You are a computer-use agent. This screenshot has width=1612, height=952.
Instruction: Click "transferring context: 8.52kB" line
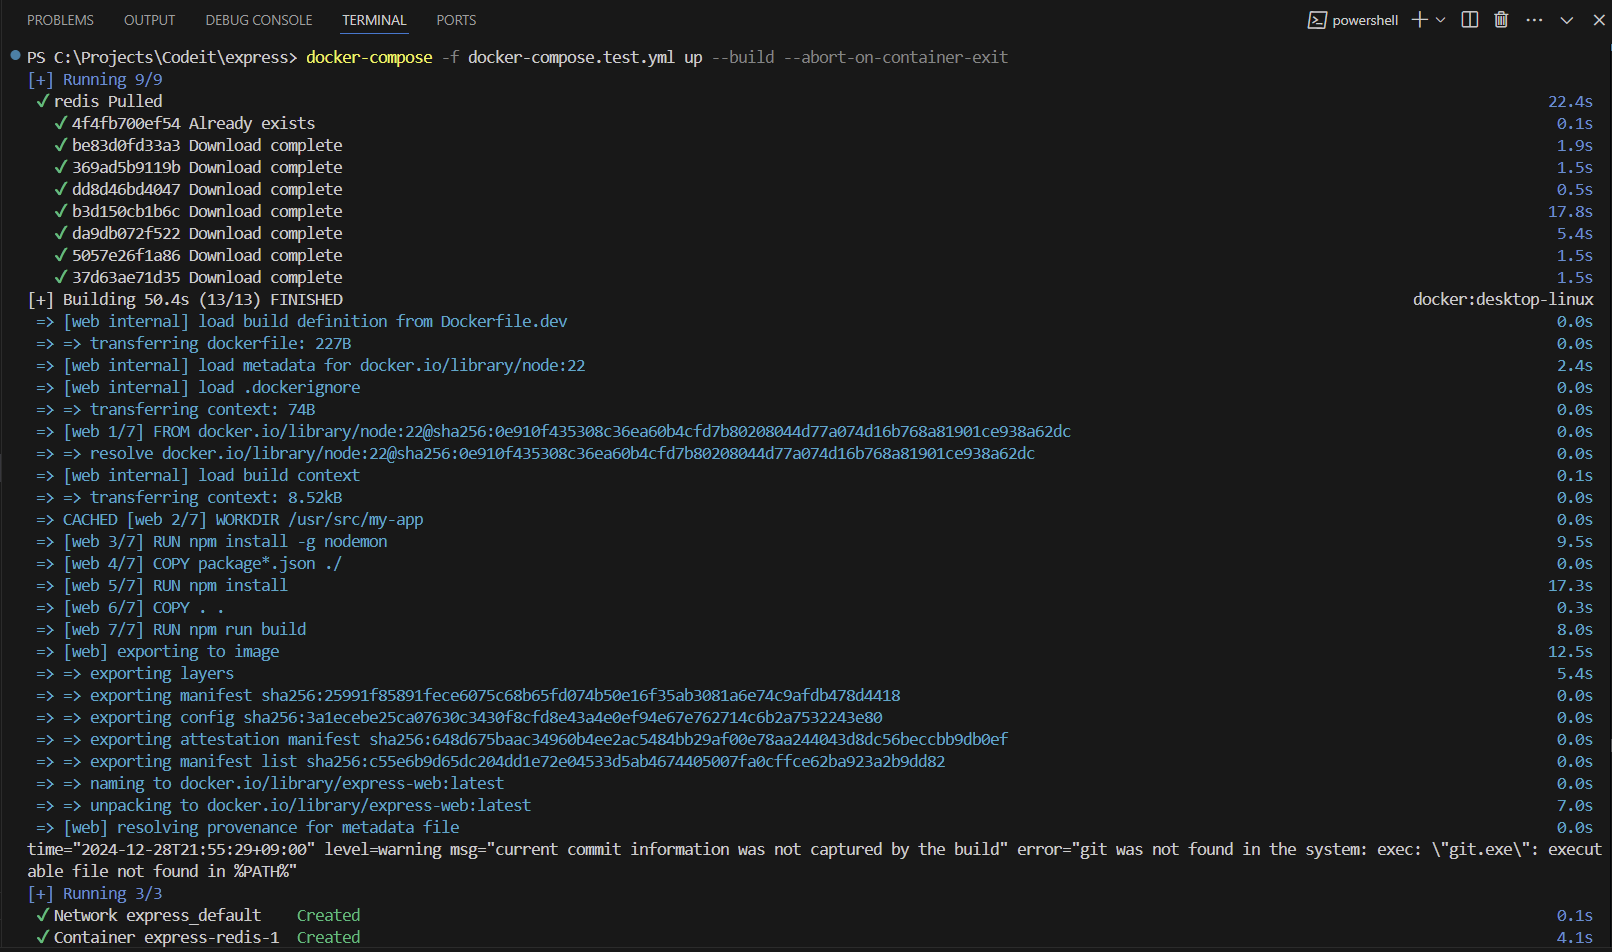(x=189, y=497)
